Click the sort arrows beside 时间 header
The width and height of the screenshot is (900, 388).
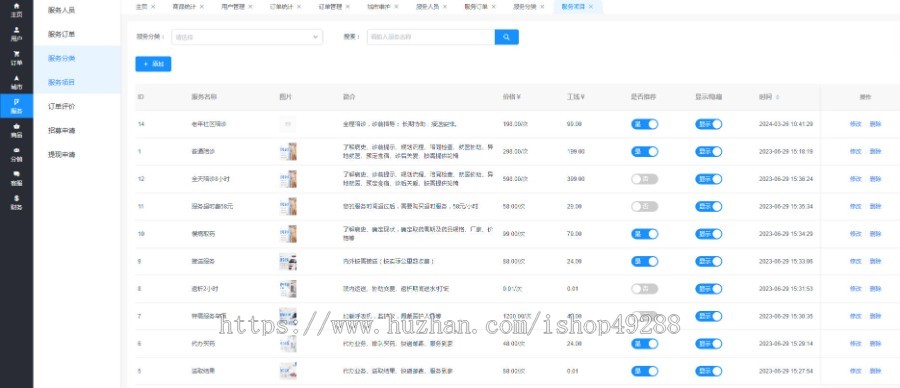click(x=777, y=97)
